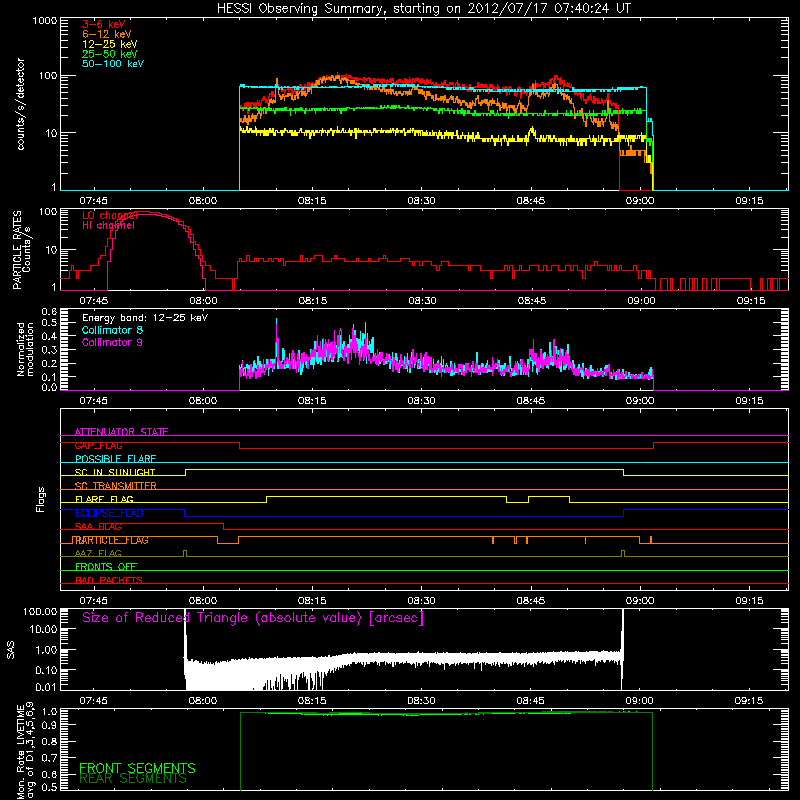Image resolution: width=800 pixels, height=800 pixels.
Task: Click the 08:45 time label under modulation plot
Action: (x=531, y=401)
